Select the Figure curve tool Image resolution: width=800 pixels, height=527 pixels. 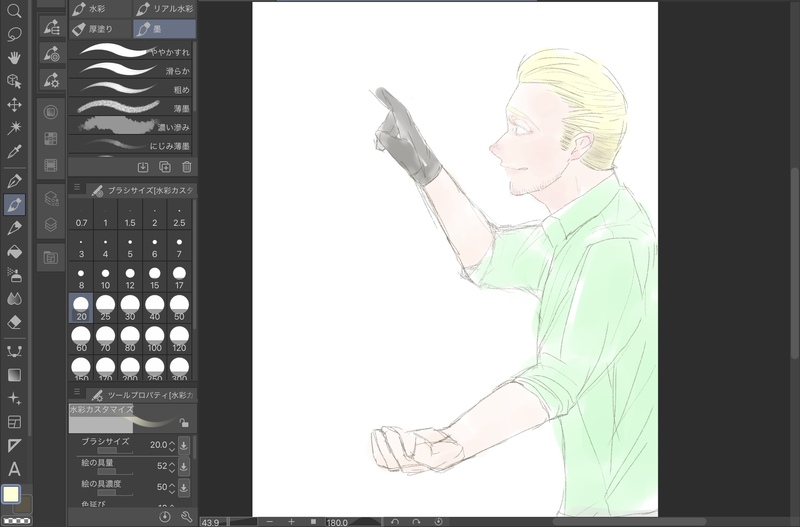click(x=14, y=352)
